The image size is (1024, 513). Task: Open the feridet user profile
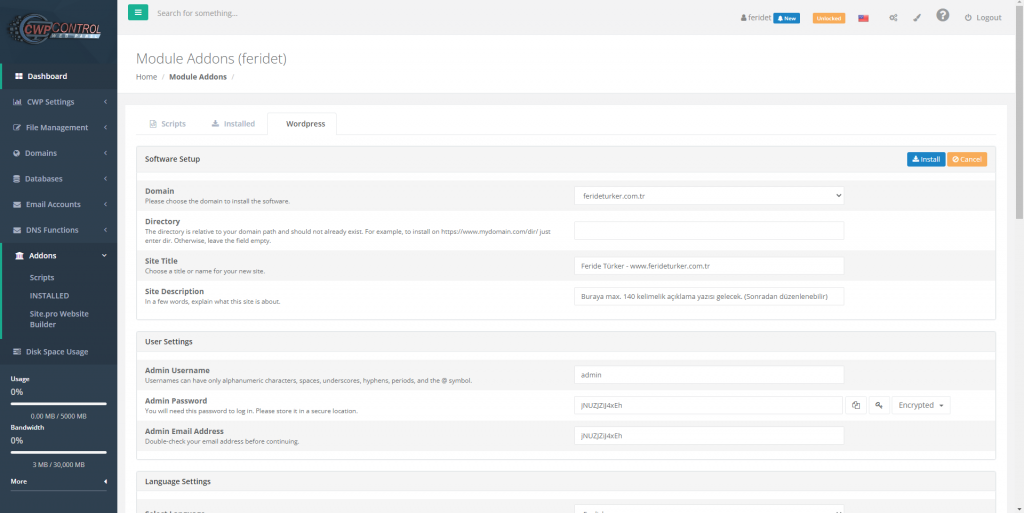pyautogui.click(x=756, y=18)
